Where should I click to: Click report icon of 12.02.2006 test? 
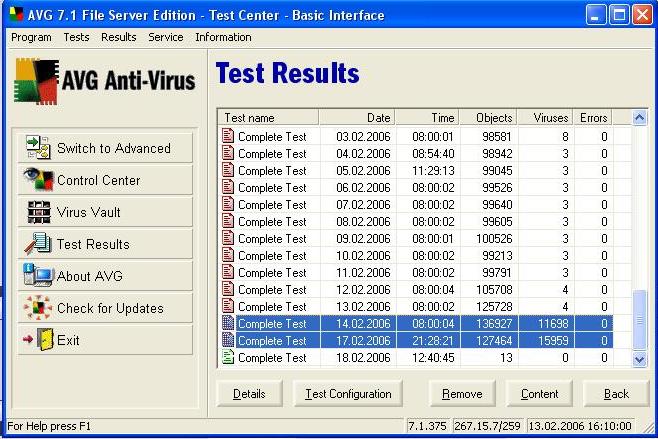tap(228, 289)
